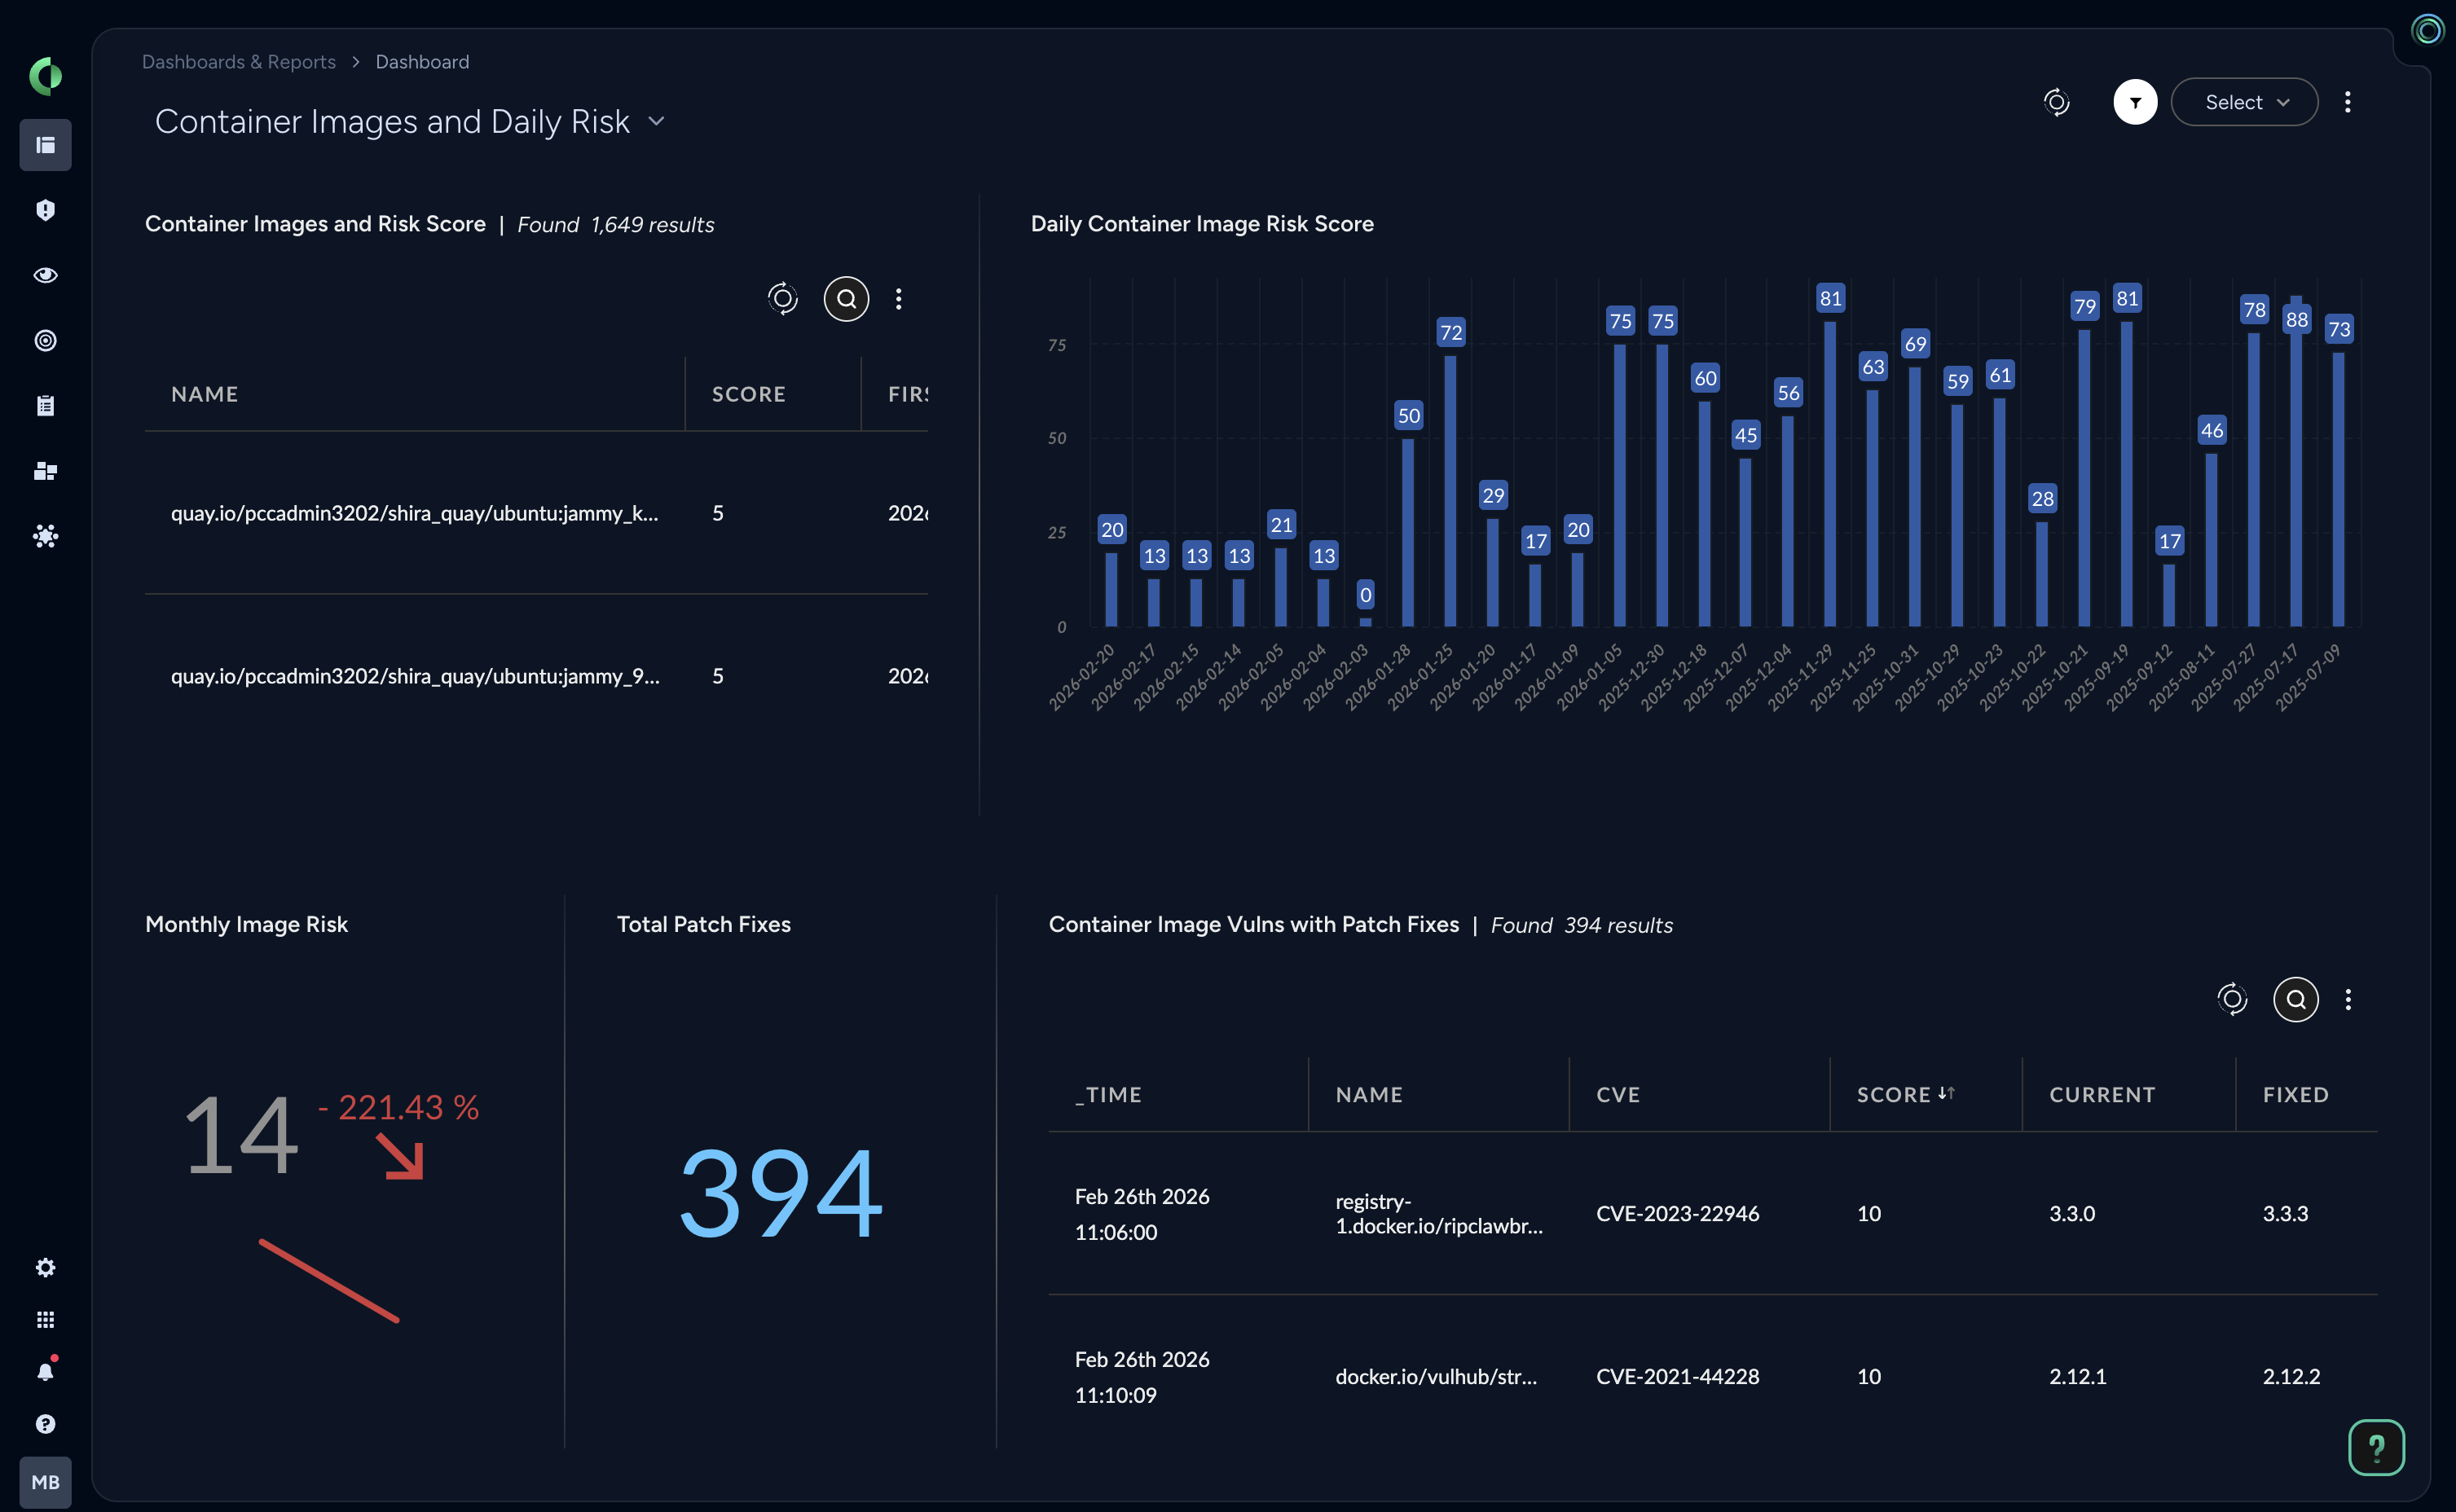Toggle sort on SCORE column header
The width and height of the screenshot is (2456, 1512).
1904,1094
